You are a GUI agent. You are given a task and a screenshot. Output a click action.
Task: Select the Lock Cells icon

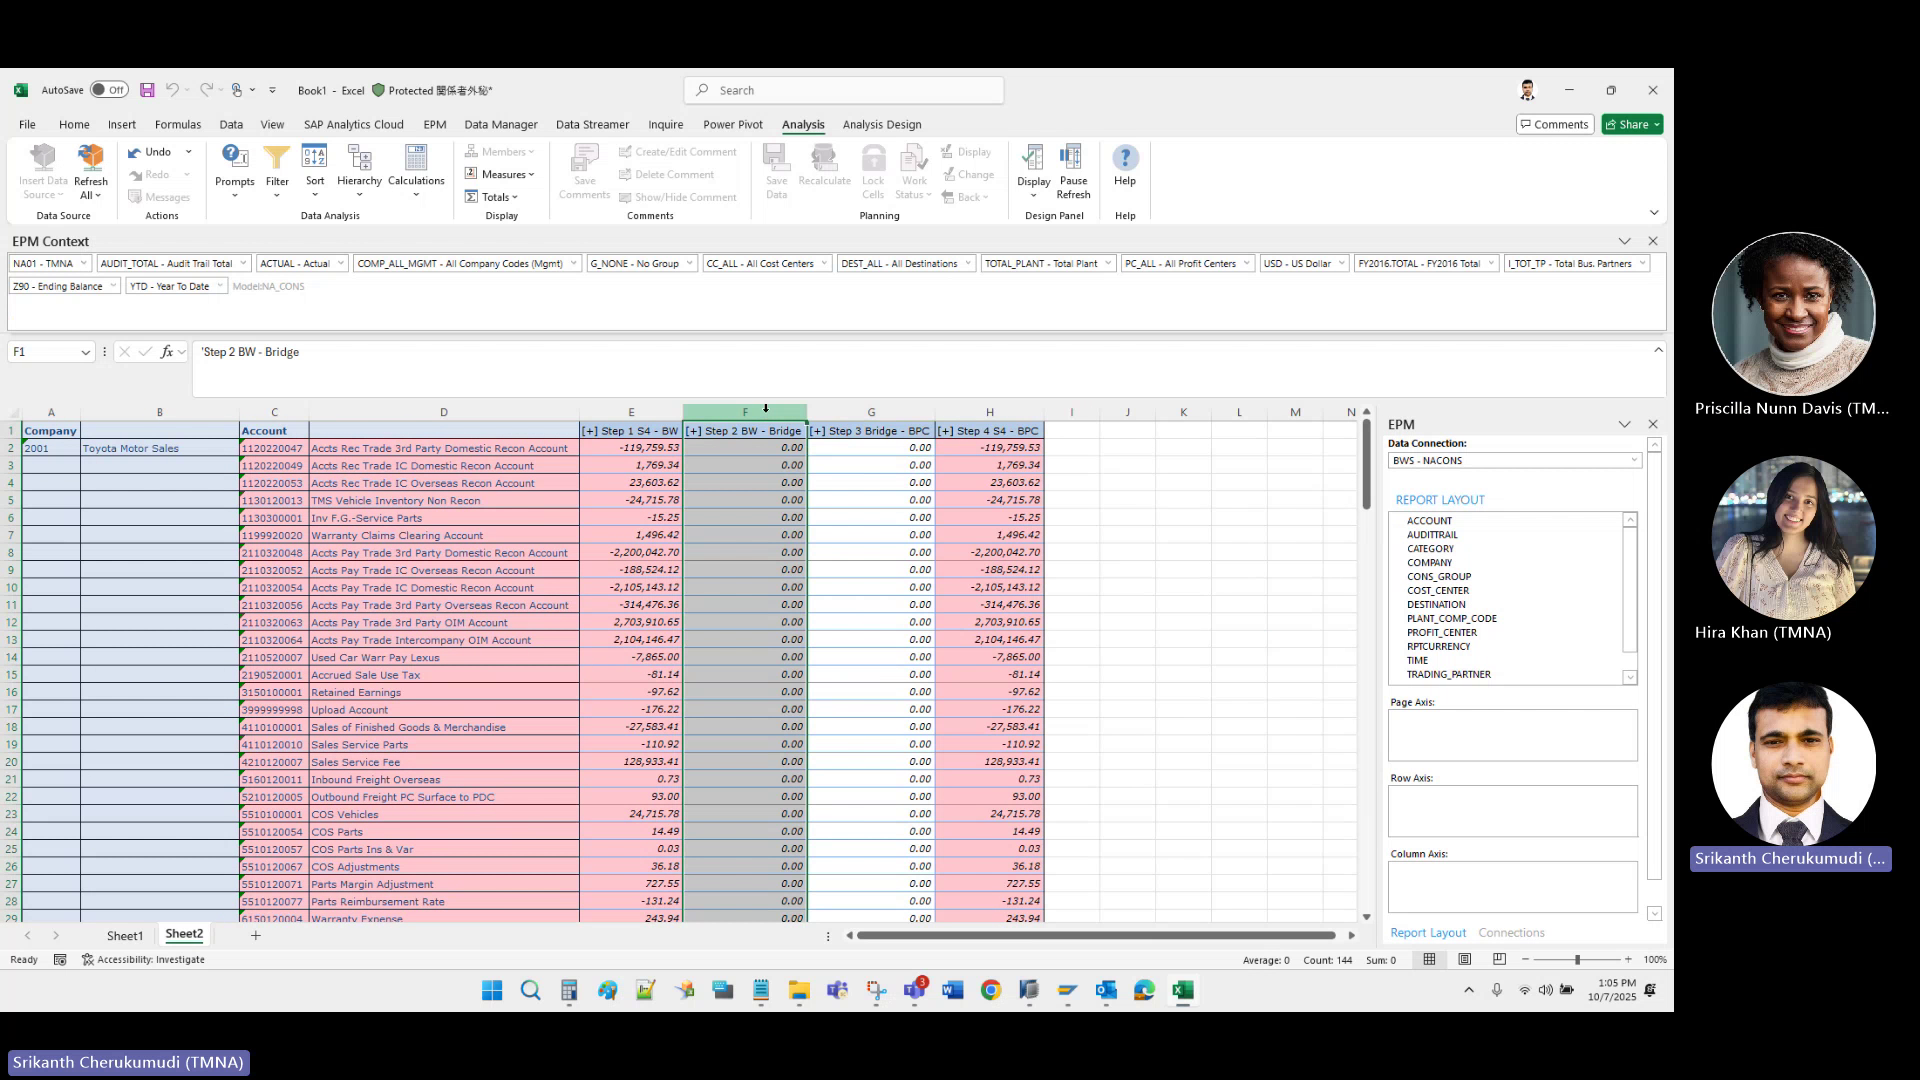pos(874,170)
